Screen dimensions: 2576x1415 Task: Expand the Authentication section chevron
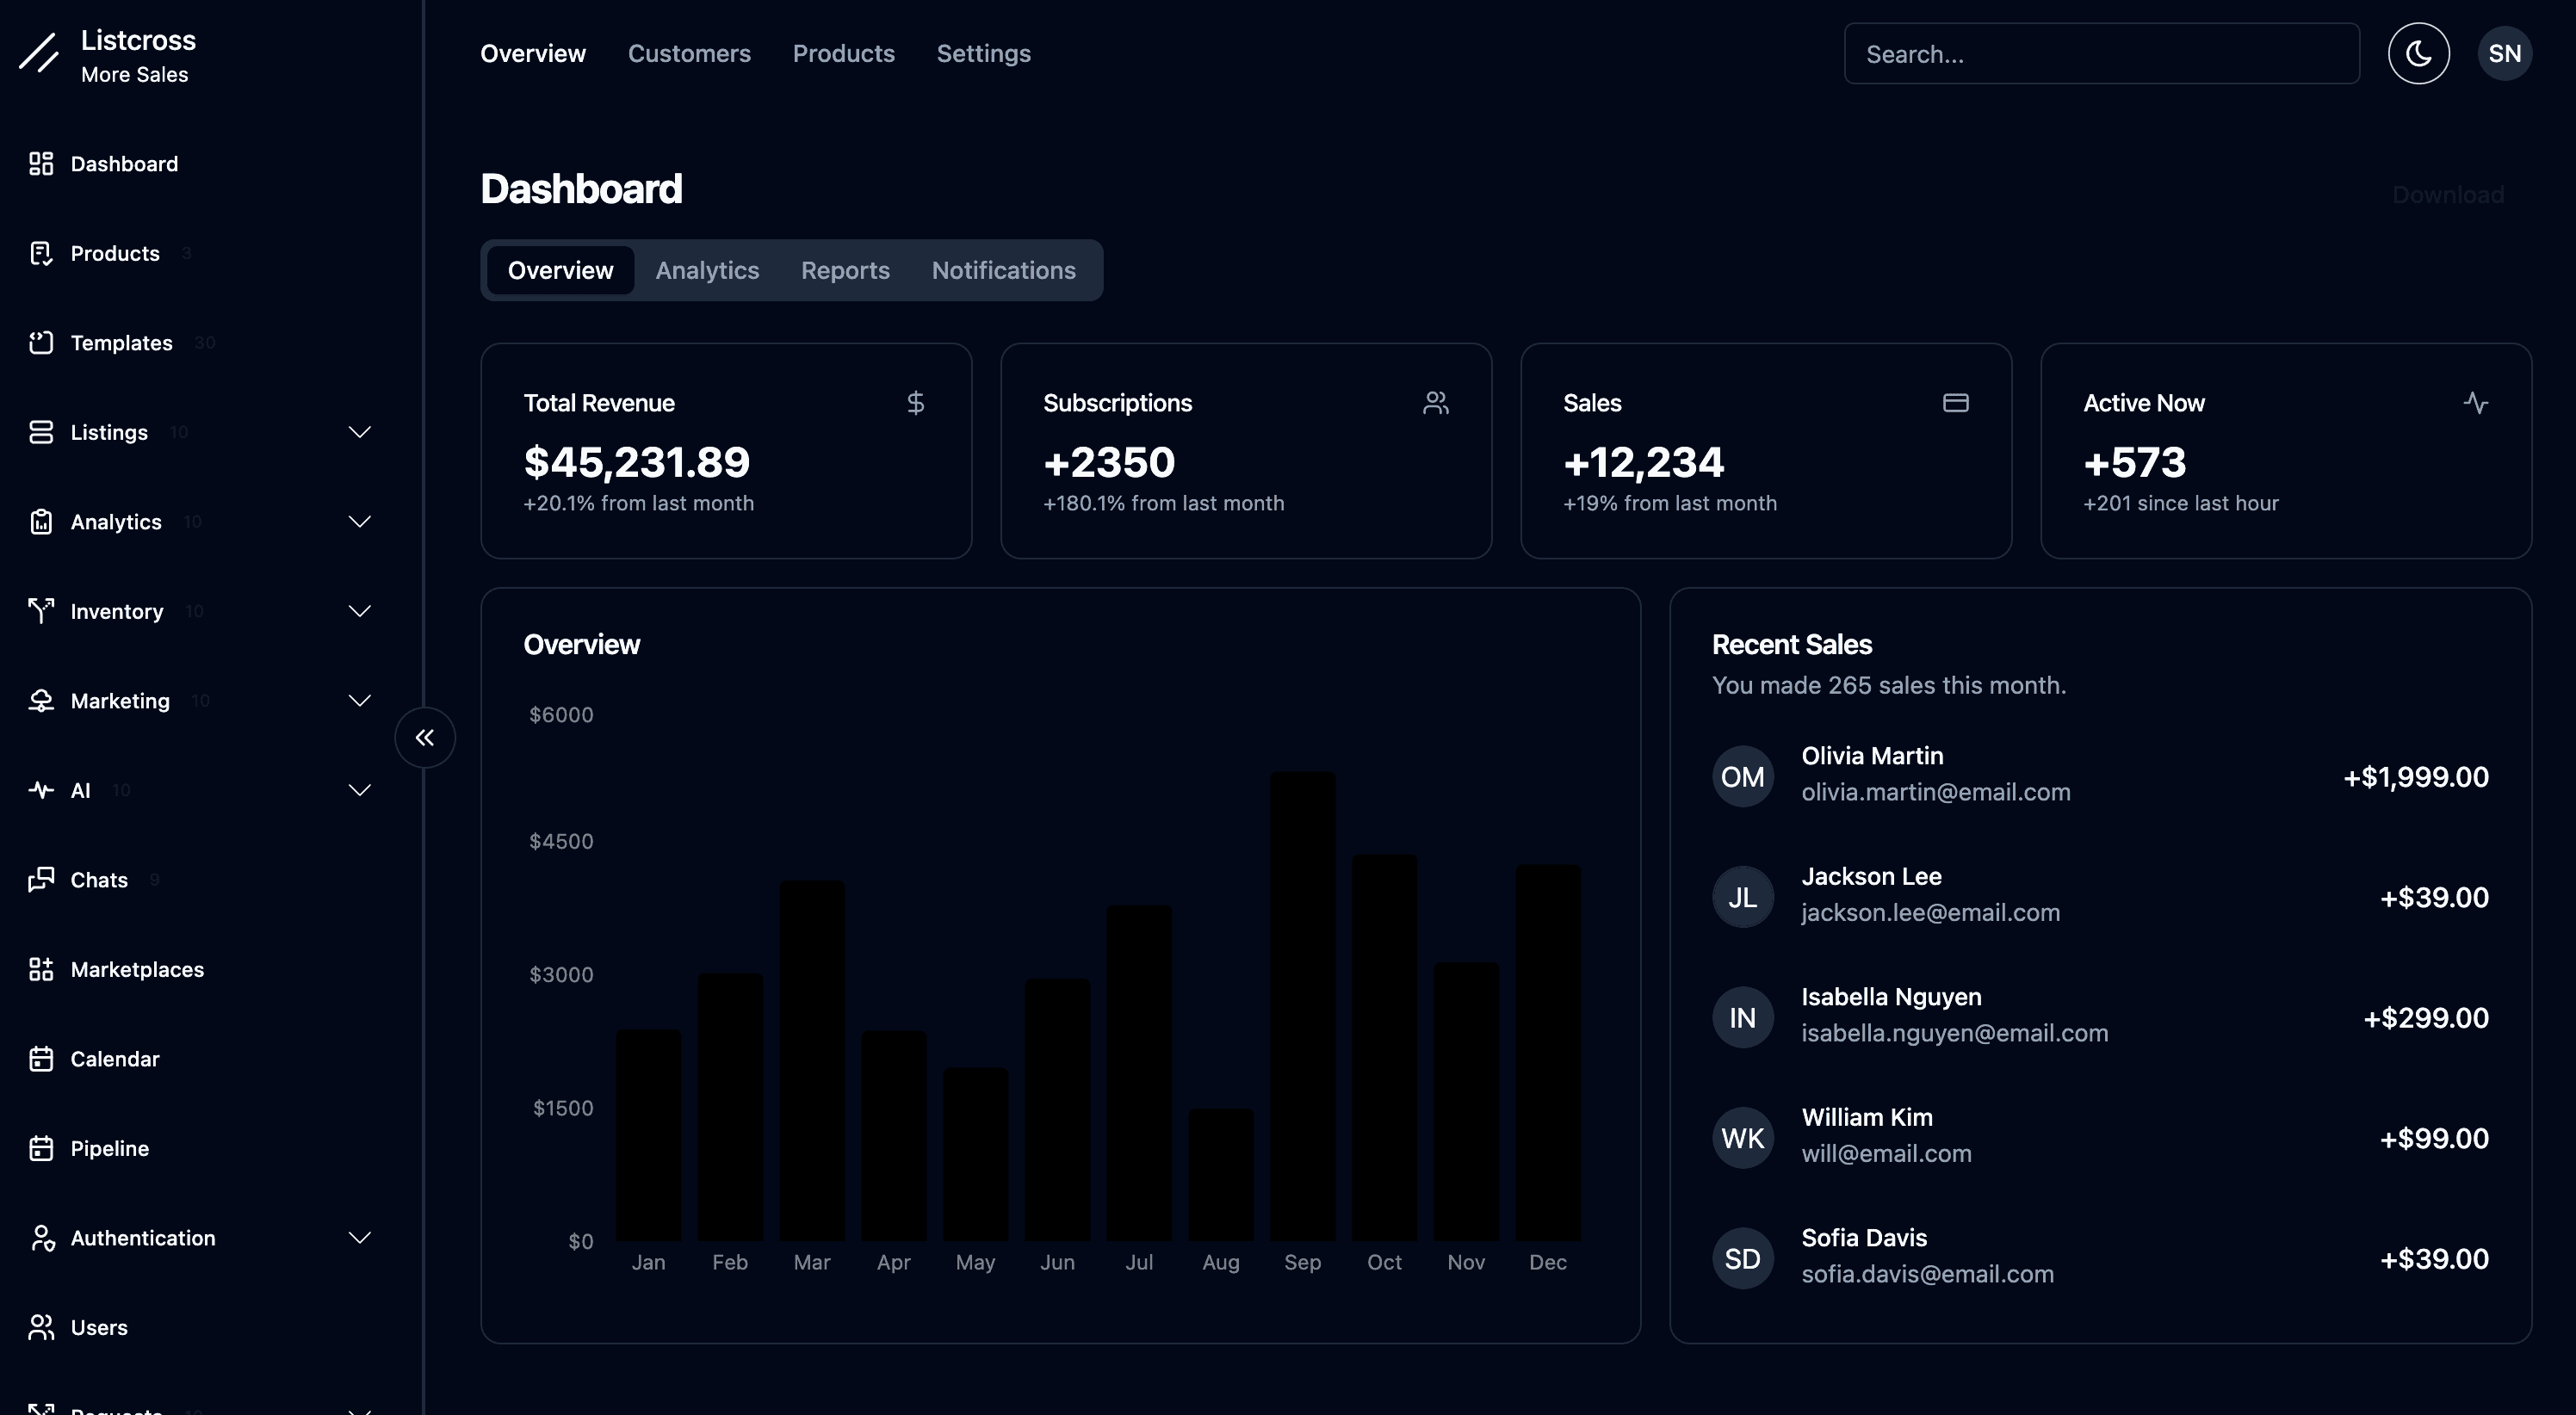pos(359,1238)
